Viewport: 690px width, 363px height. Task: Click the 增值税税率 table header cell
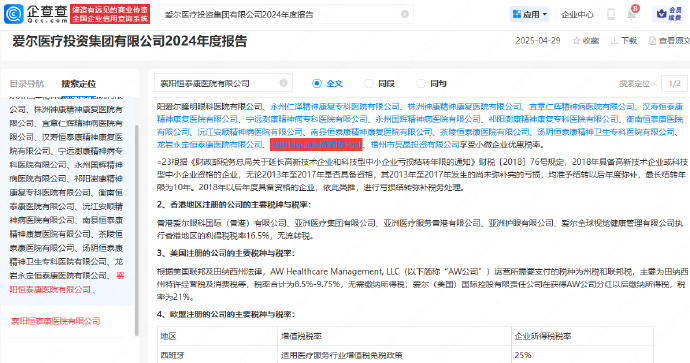coord(394,337)
